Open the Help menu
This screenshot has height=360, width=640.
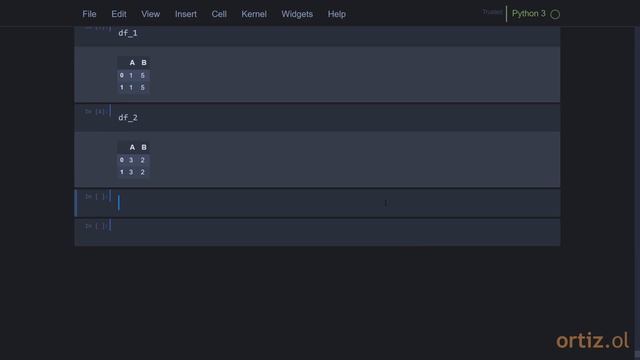(337, 14)
